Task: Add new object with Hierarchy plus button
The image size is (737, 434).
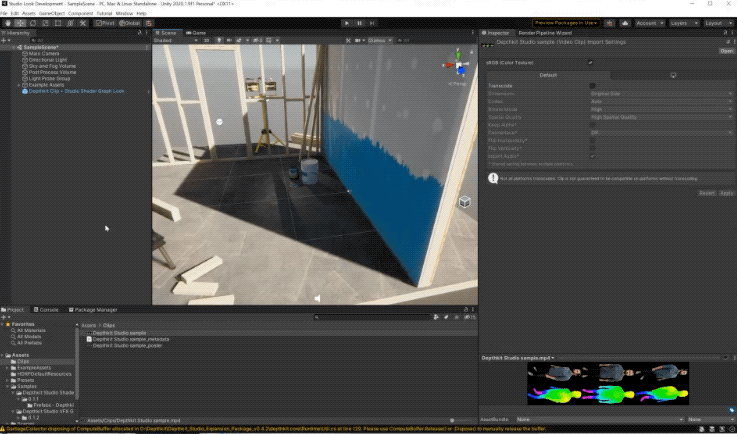Action: (x=5, y=40)
